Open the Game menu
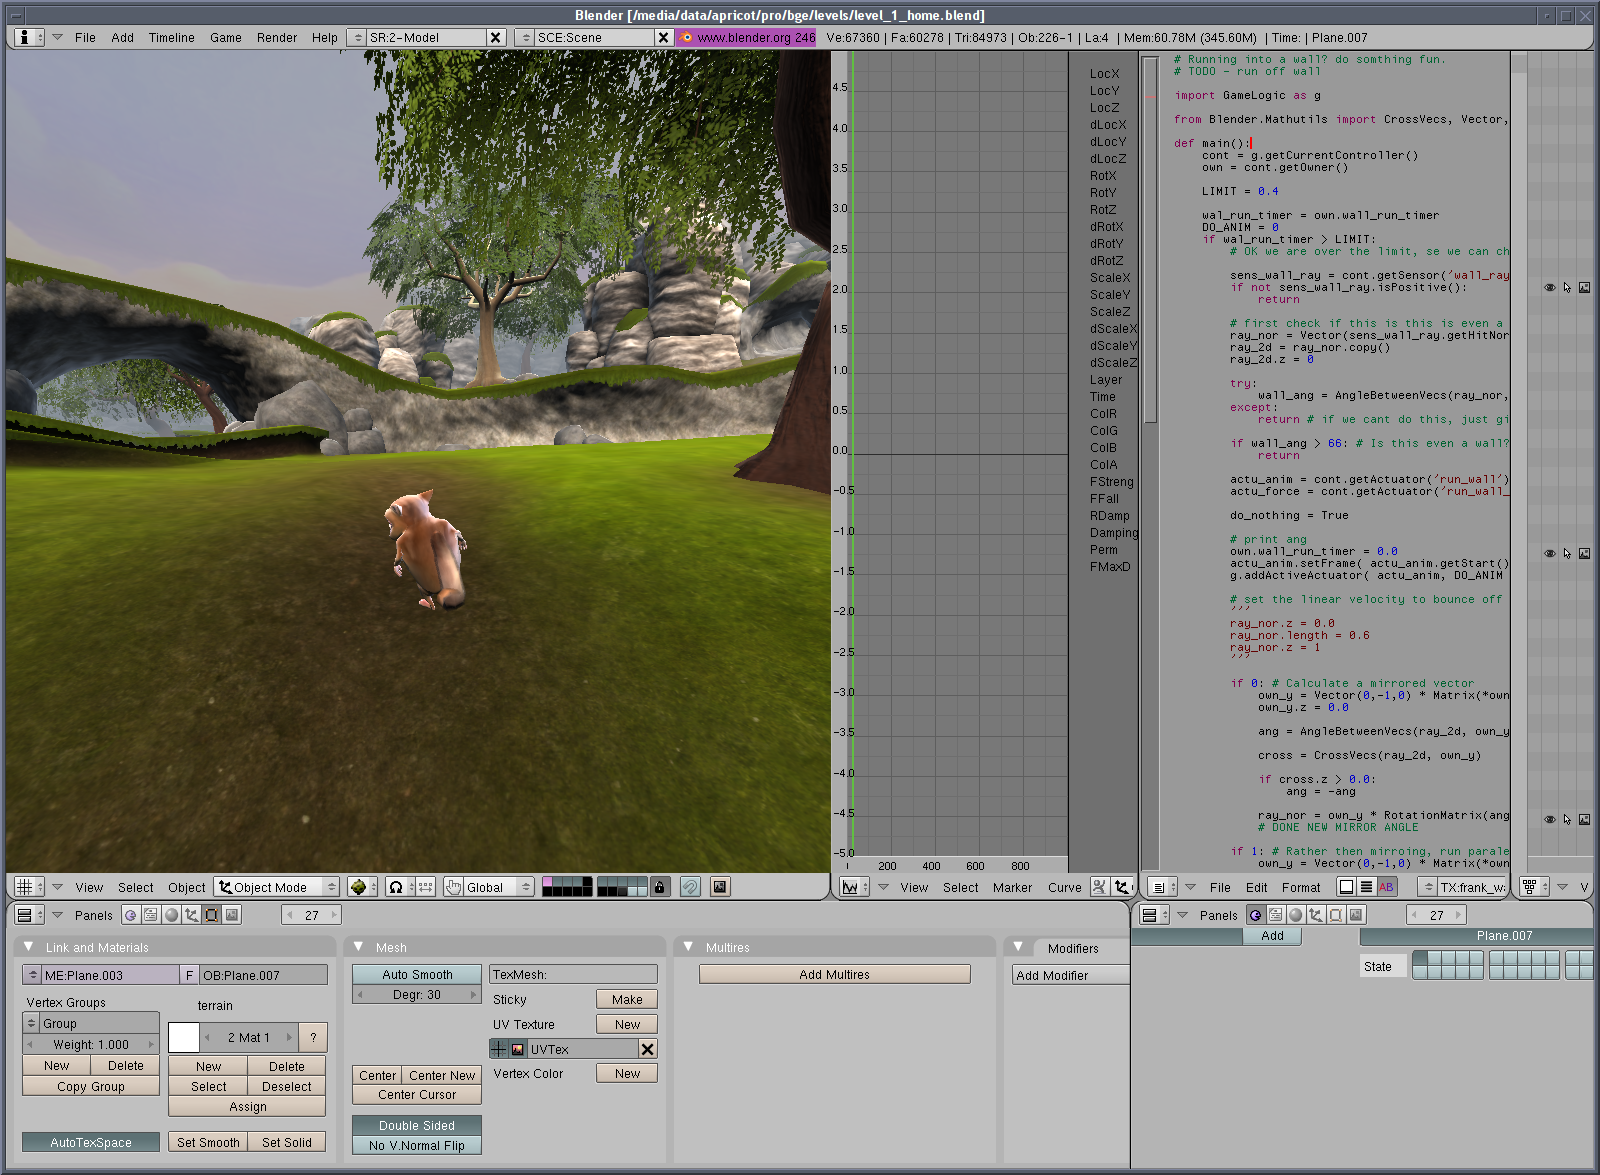The image size is (1600, 1175). point(226,37)
